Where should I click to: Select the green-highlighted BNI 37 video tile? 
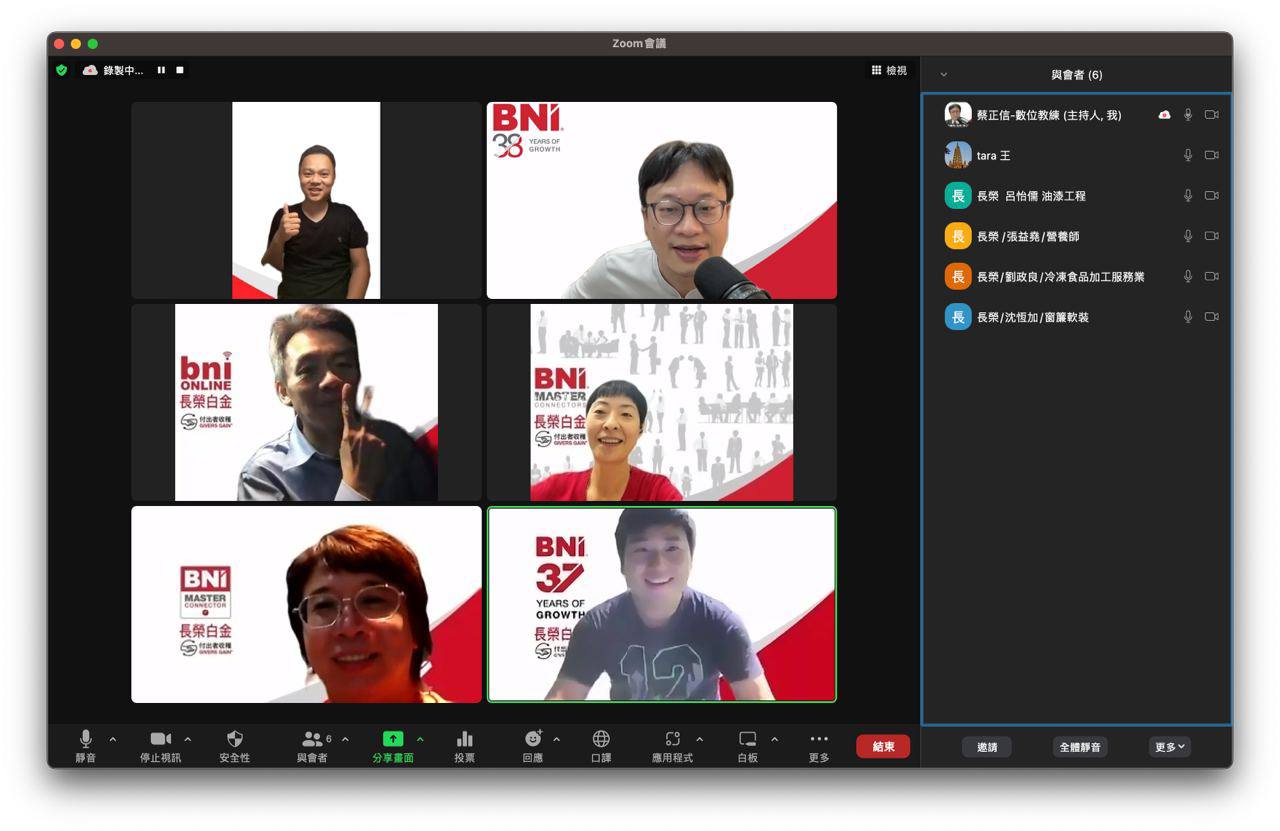tap(662, 604)
